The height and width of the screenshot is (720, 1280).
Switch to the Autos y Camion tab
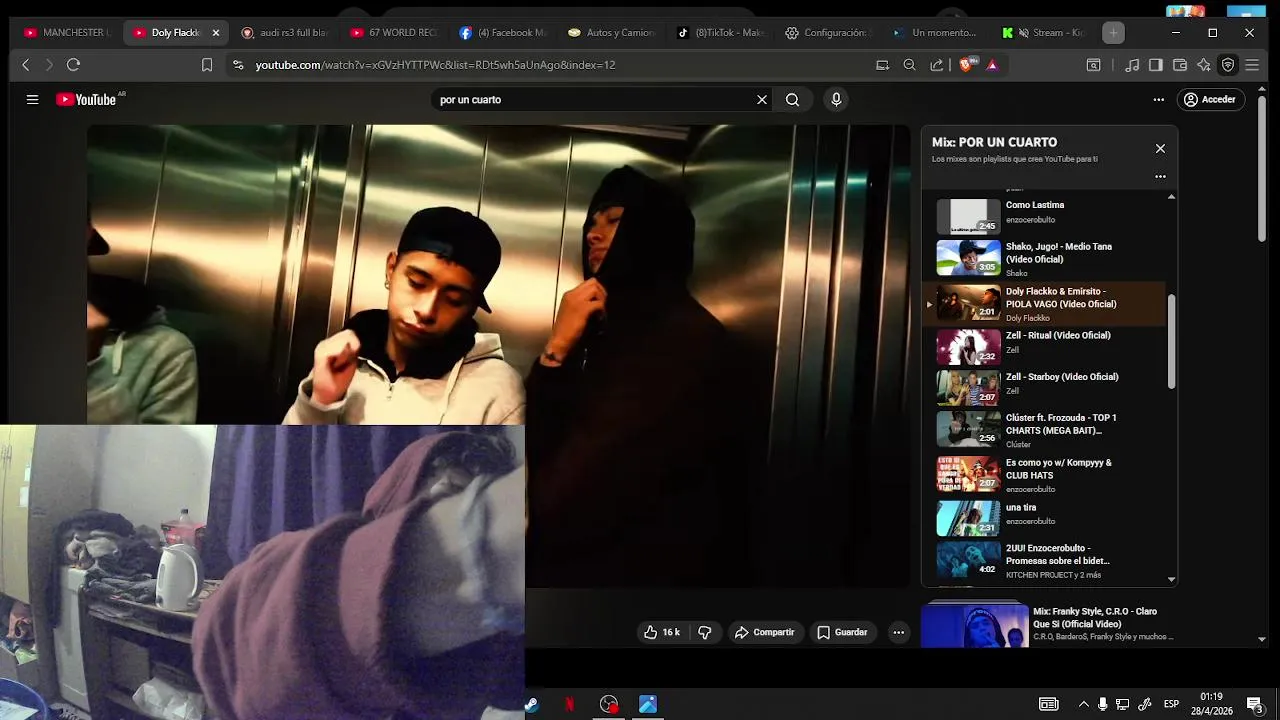pyautogui.click(x=610, y=33)
